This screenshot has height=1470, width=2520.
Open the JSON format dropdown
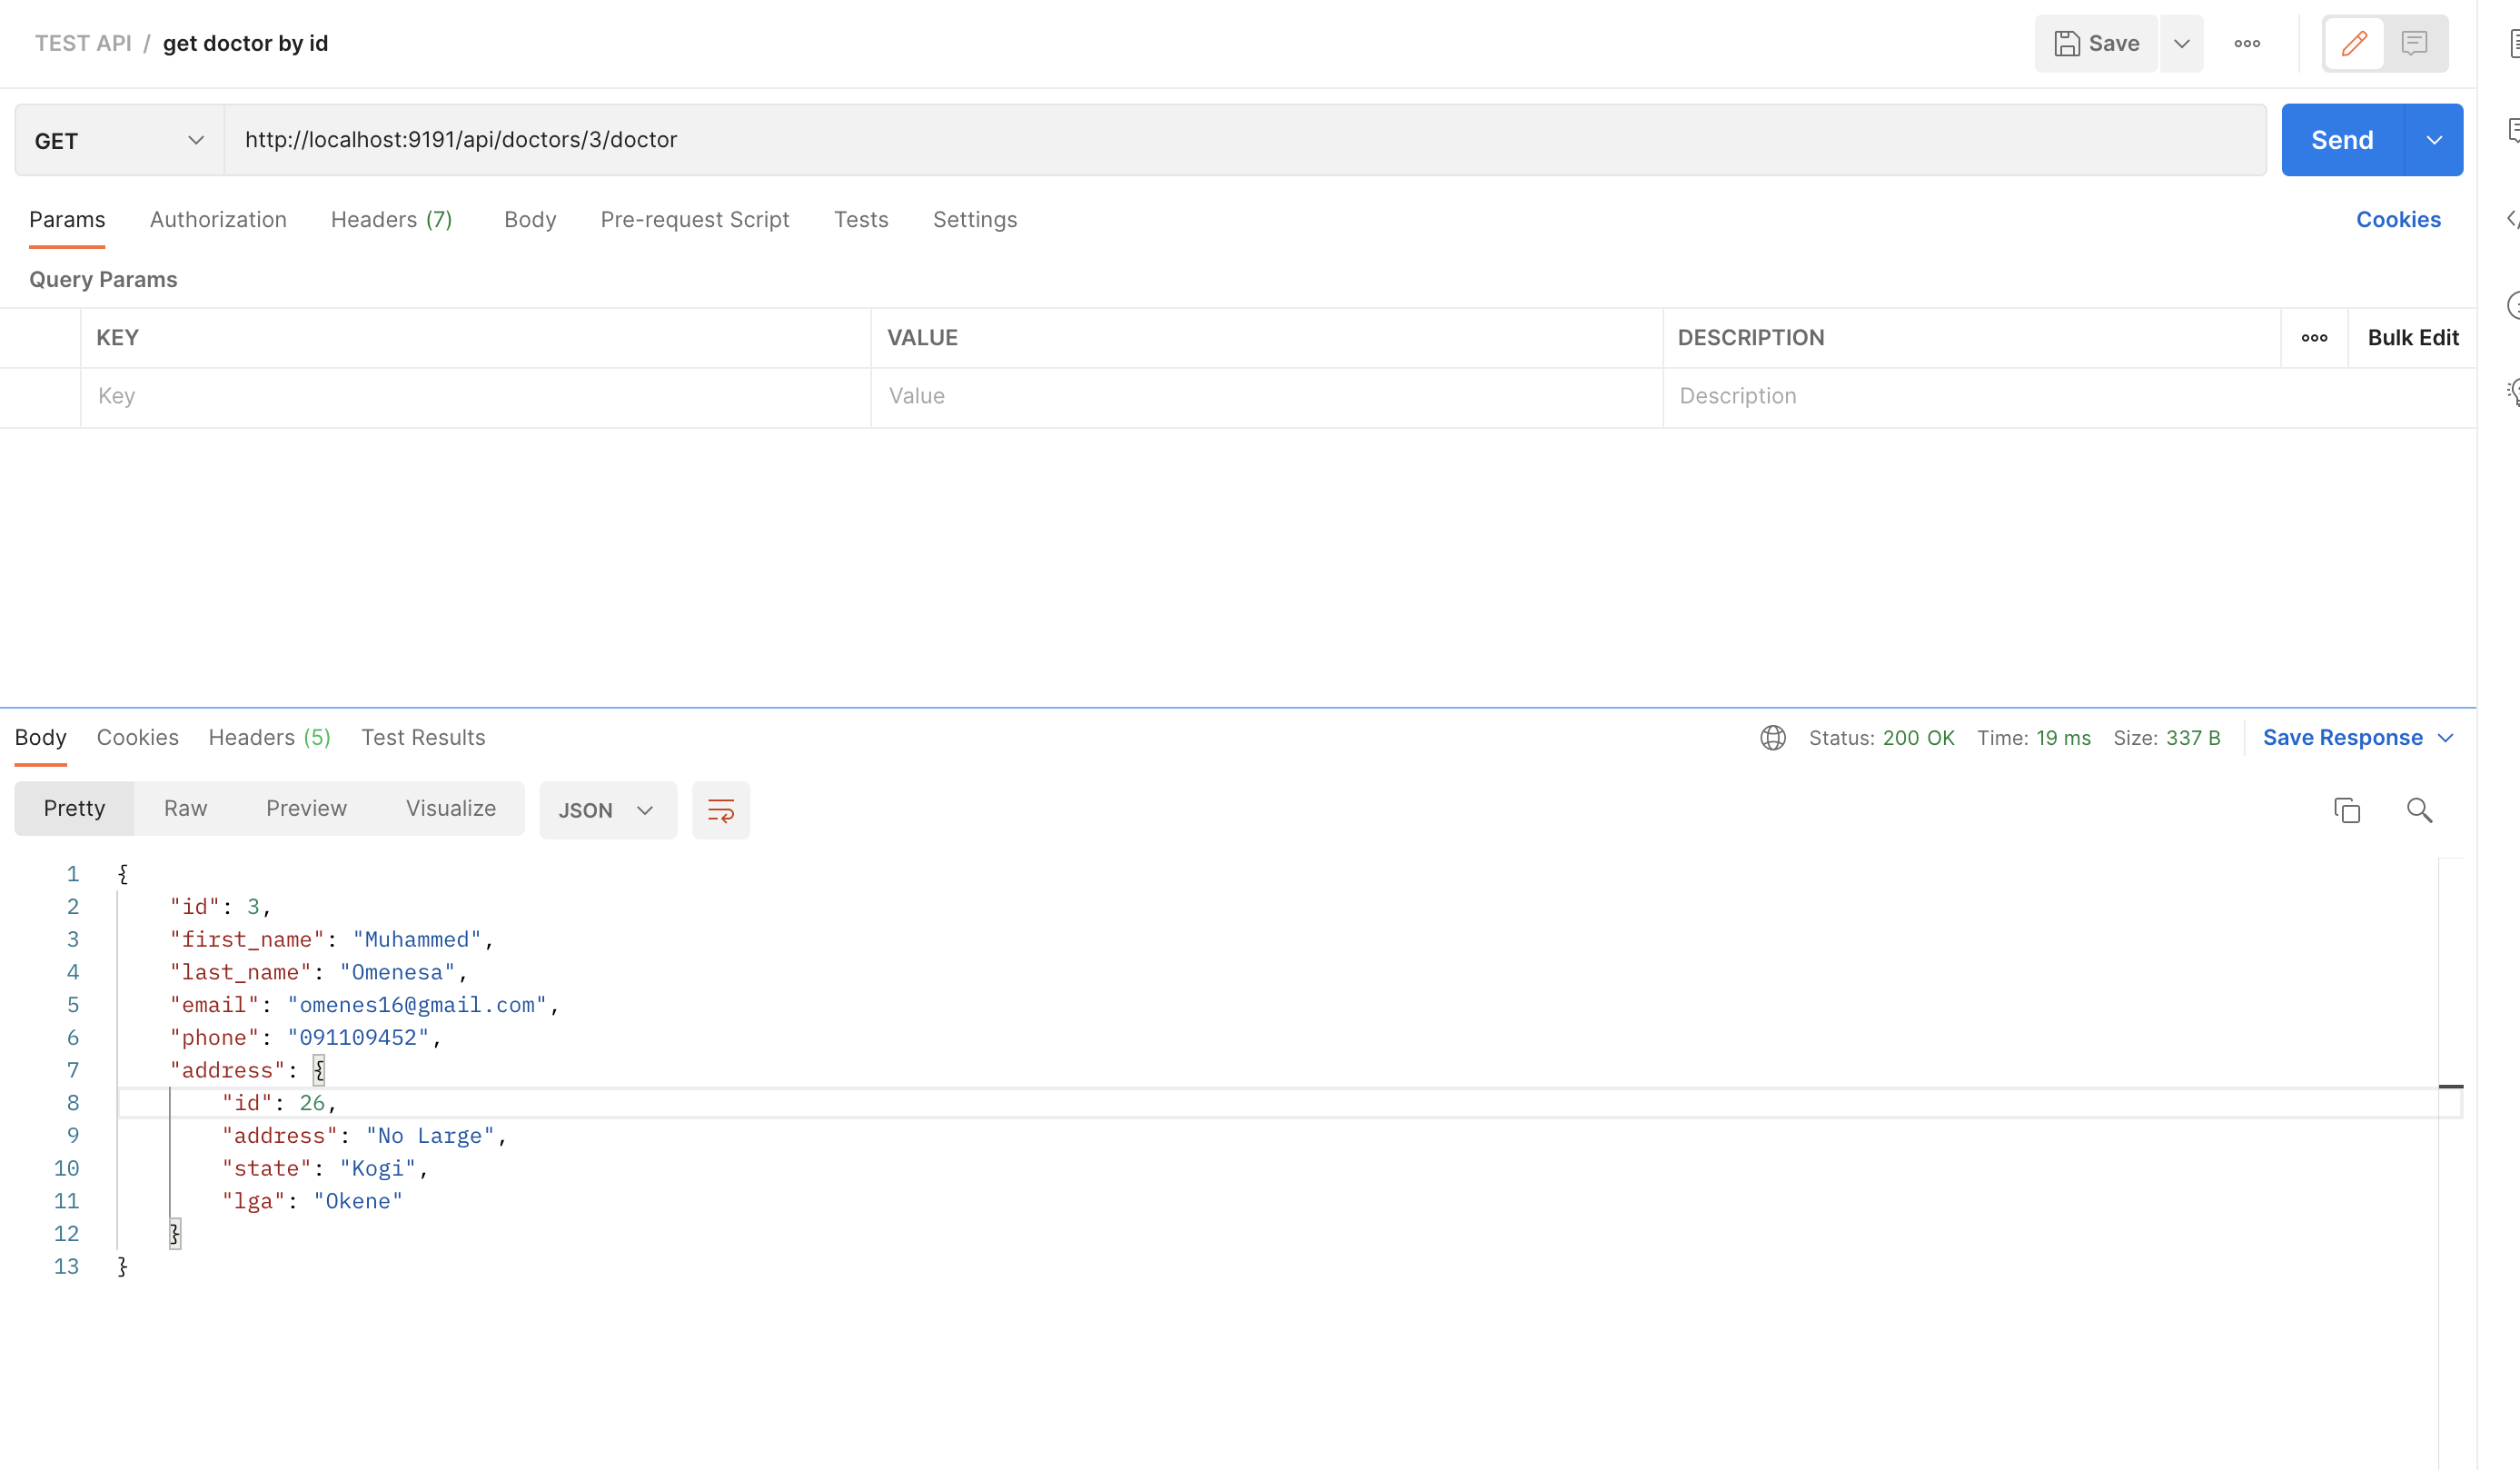tap(608, 810)
